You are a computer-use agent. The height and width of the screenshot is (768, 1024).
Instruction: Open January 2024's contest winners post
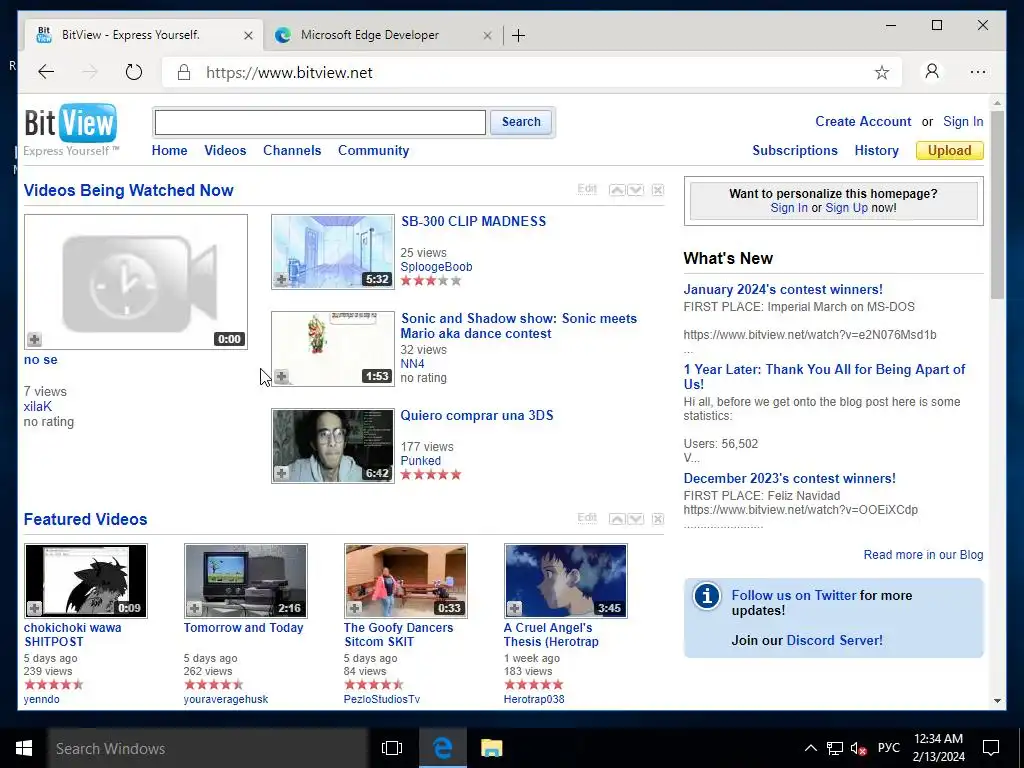click(x=783, y=289)
